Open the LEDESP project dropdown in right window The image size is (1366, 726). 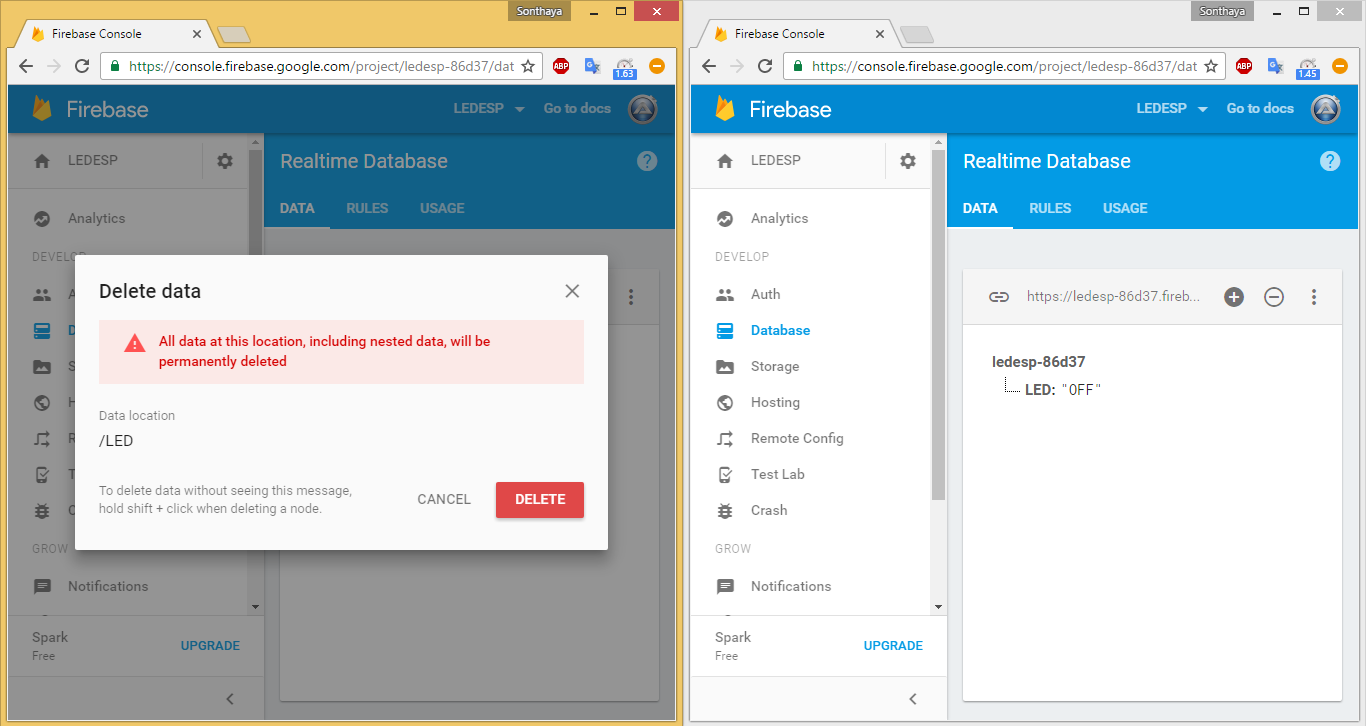[x=1172, y=108]
